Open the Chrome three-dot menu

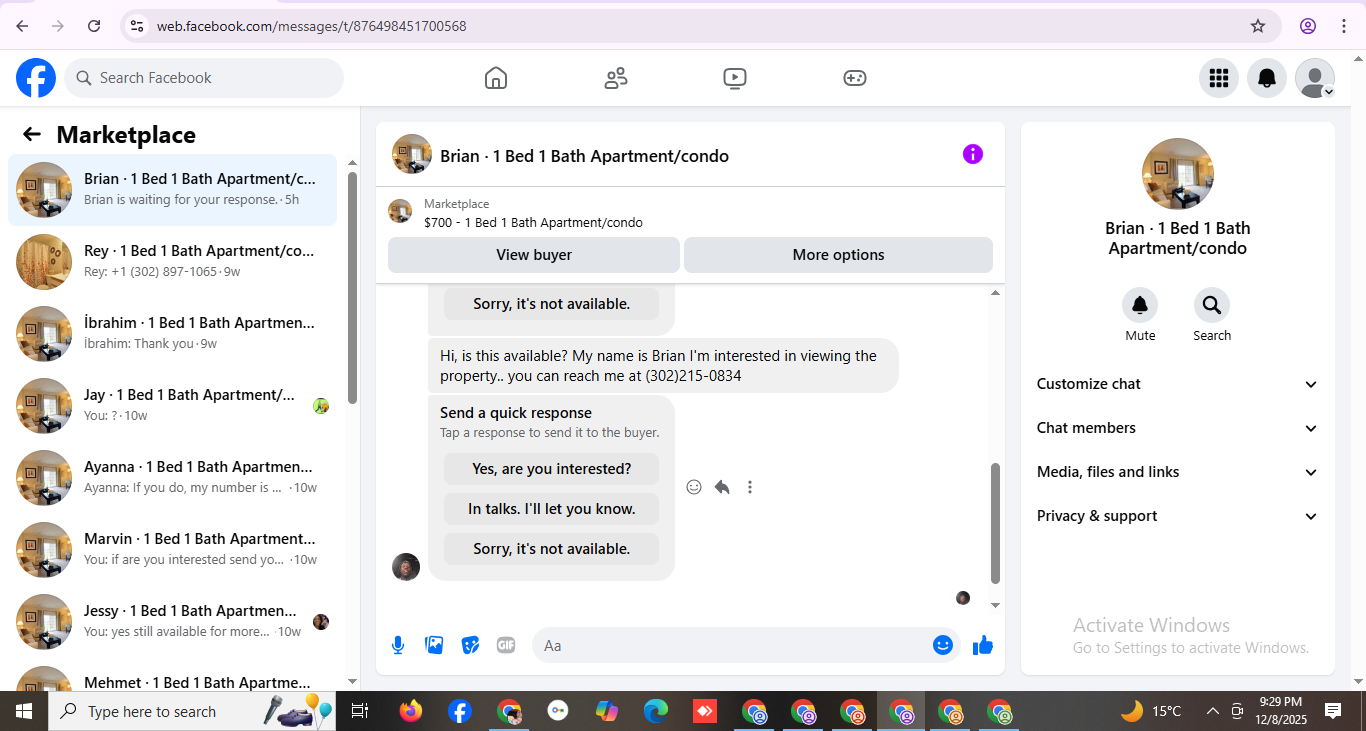click(1344, 26)
